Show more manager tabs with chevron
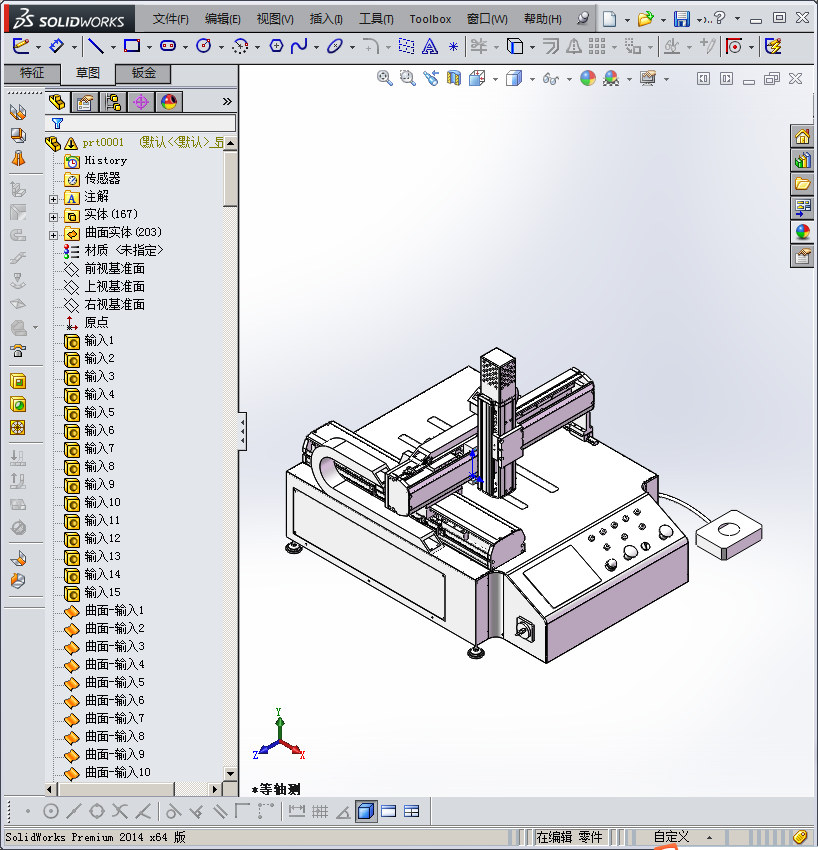This screenshot has height=850, width=818. coord(227,101)
